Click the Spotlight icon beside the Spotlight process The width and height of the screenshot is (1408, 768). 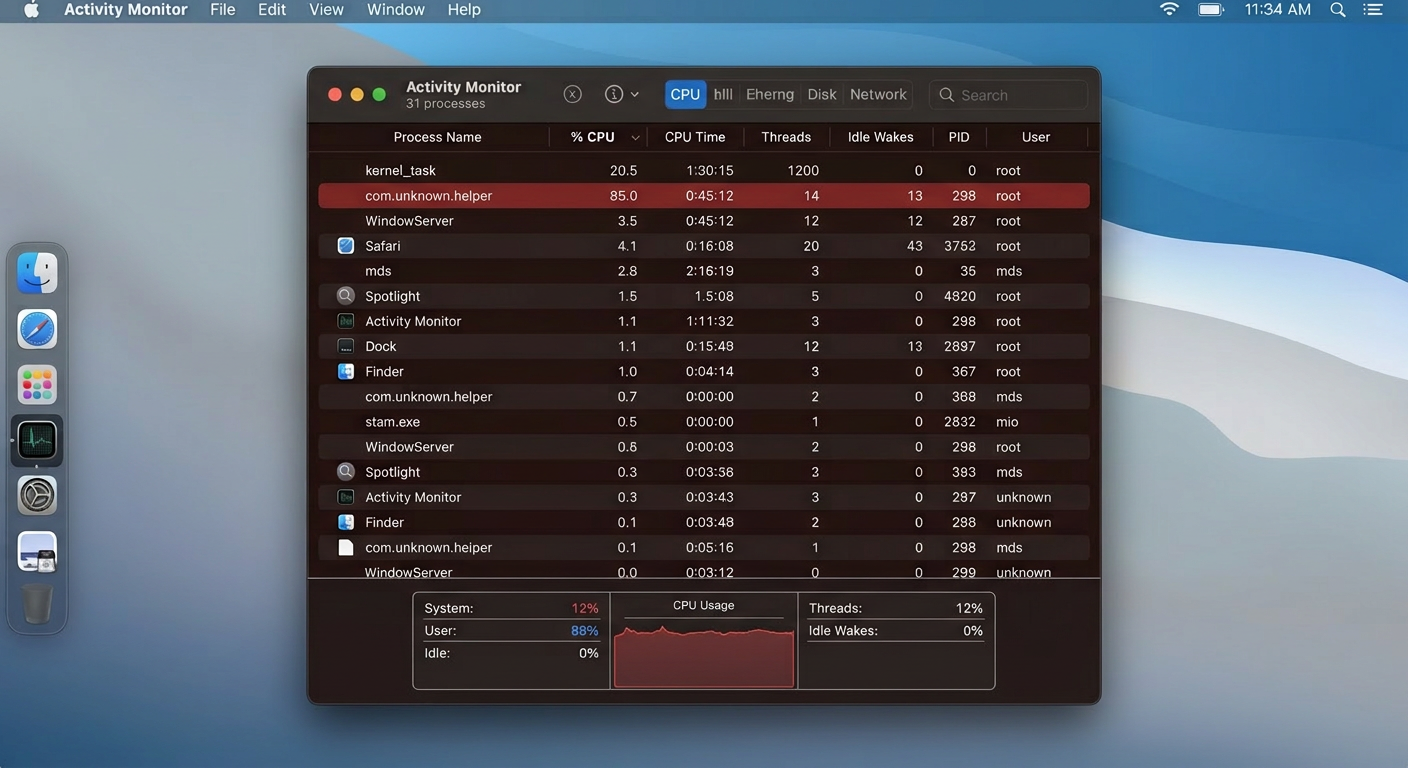(x=345, y=295)
